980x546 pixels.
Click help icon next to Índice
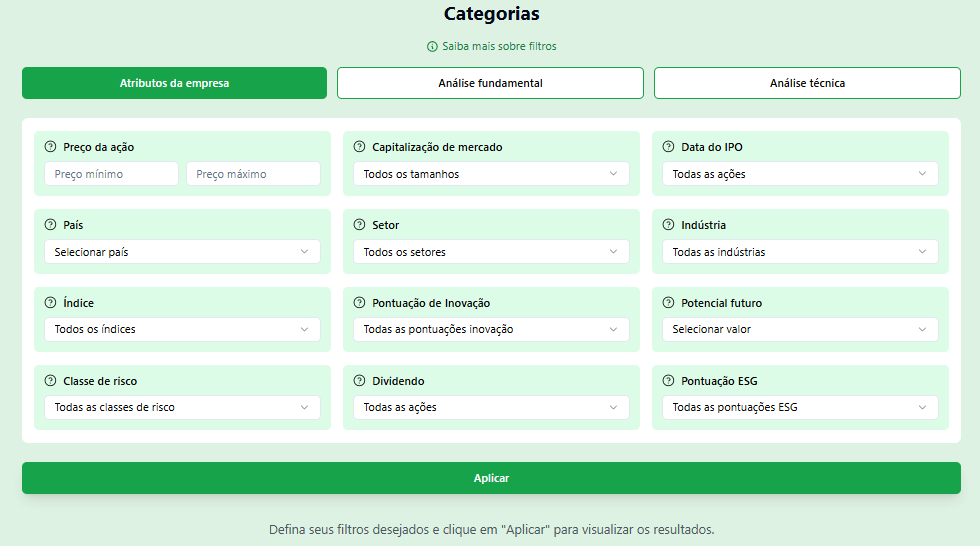50,303
